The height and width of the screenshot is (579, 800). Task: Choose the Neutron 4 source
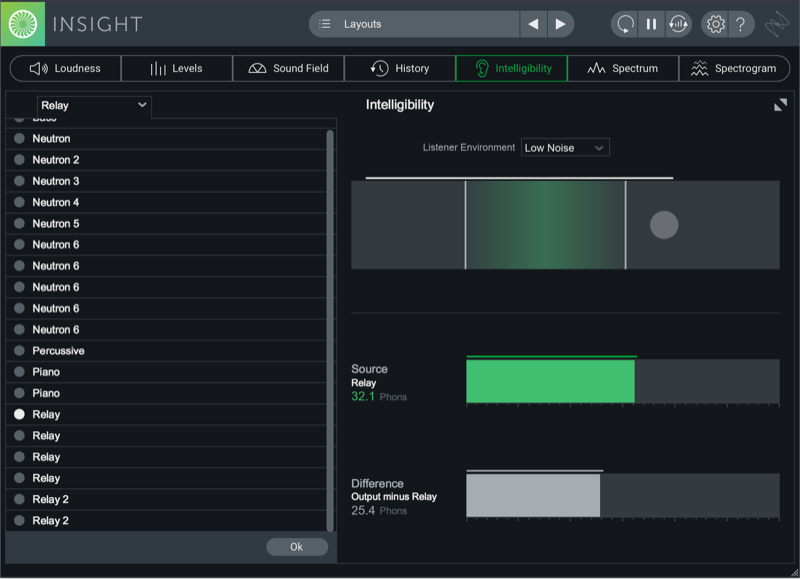tap(166, 203)
